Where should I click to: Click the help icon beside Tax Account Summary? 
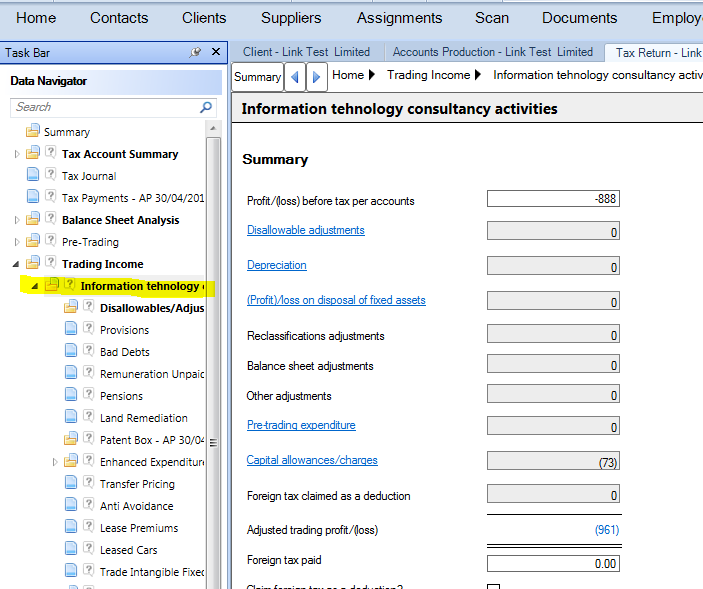[x=51, y=152]
